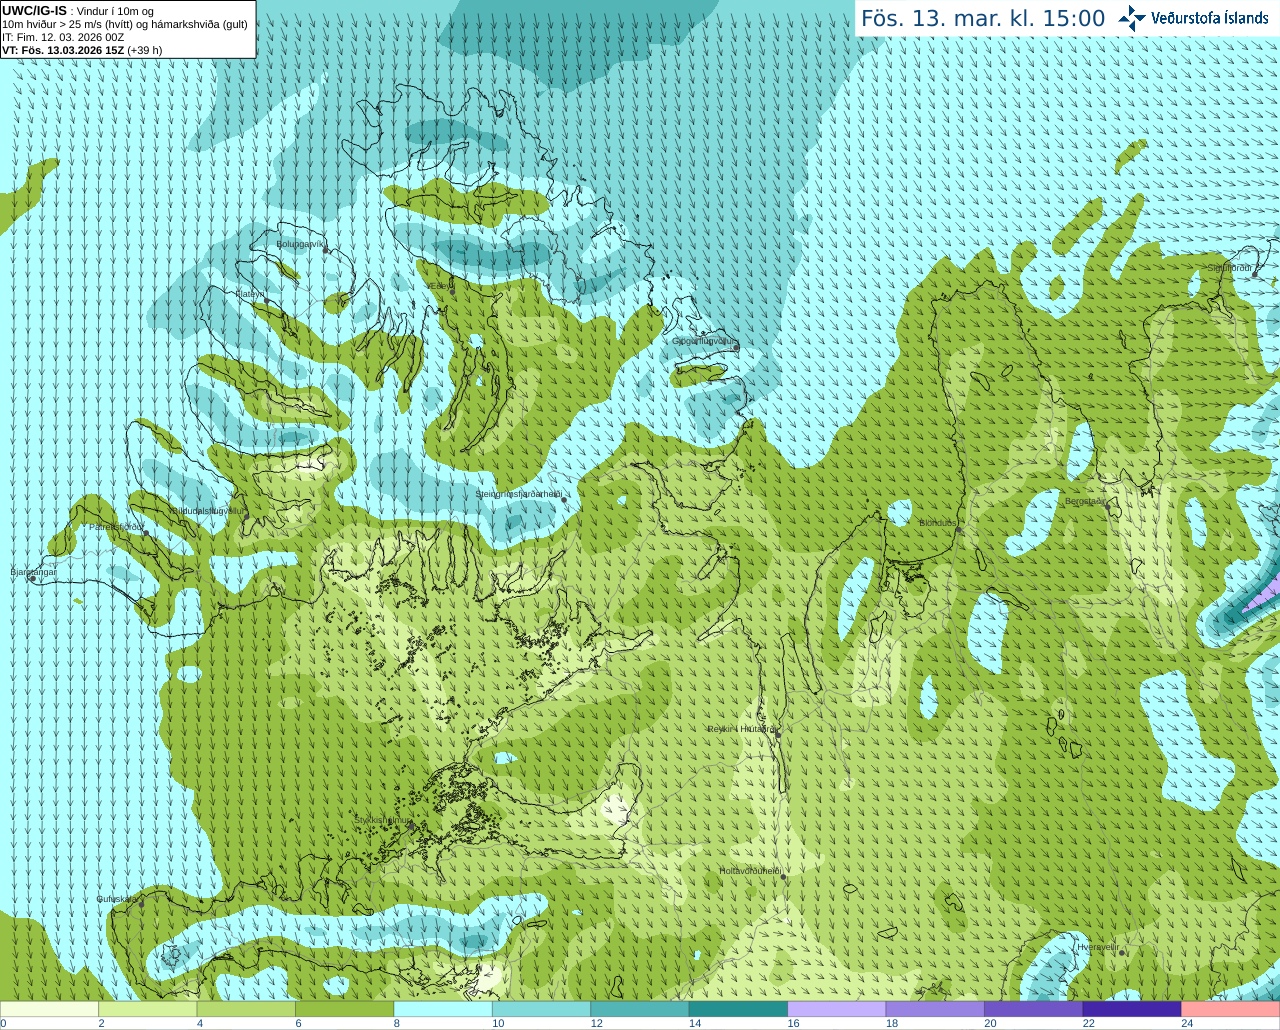The image size is (1280, 1030).
Task: Click the Bjargtangar station marker
Action: click(33, 579)
